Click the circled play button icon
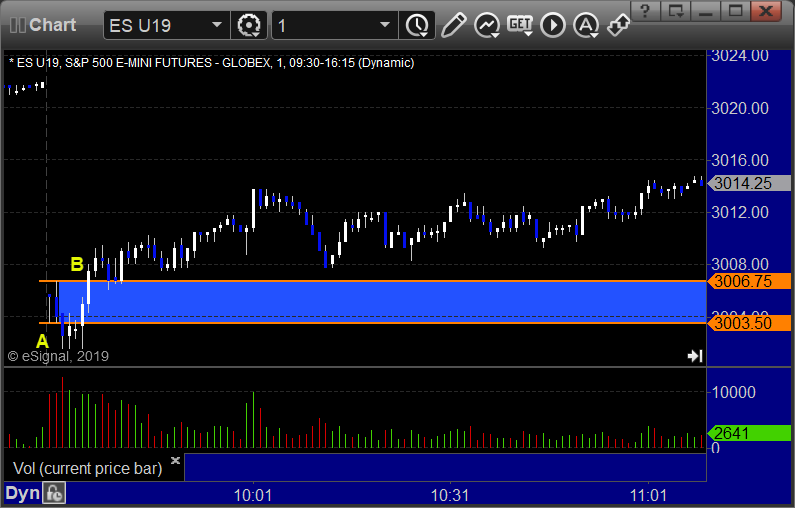 pos(553,25)
